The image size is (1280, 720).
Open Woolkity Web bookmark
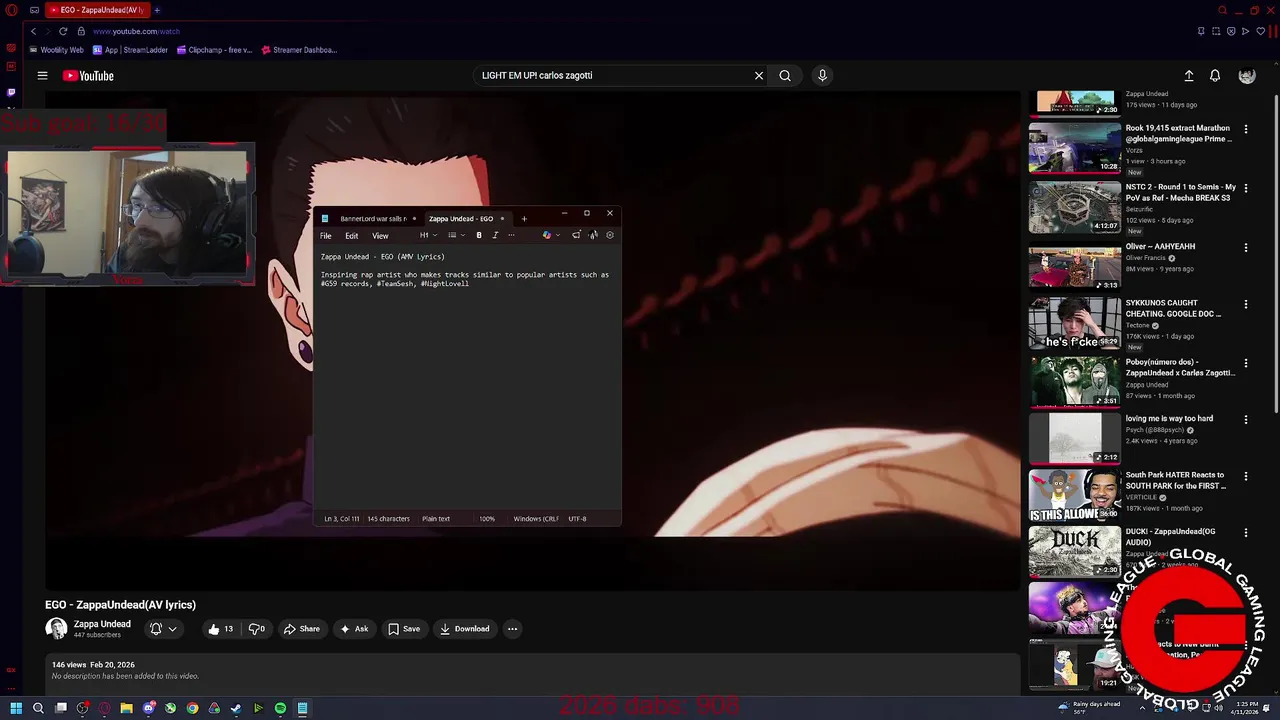(57, 50)
